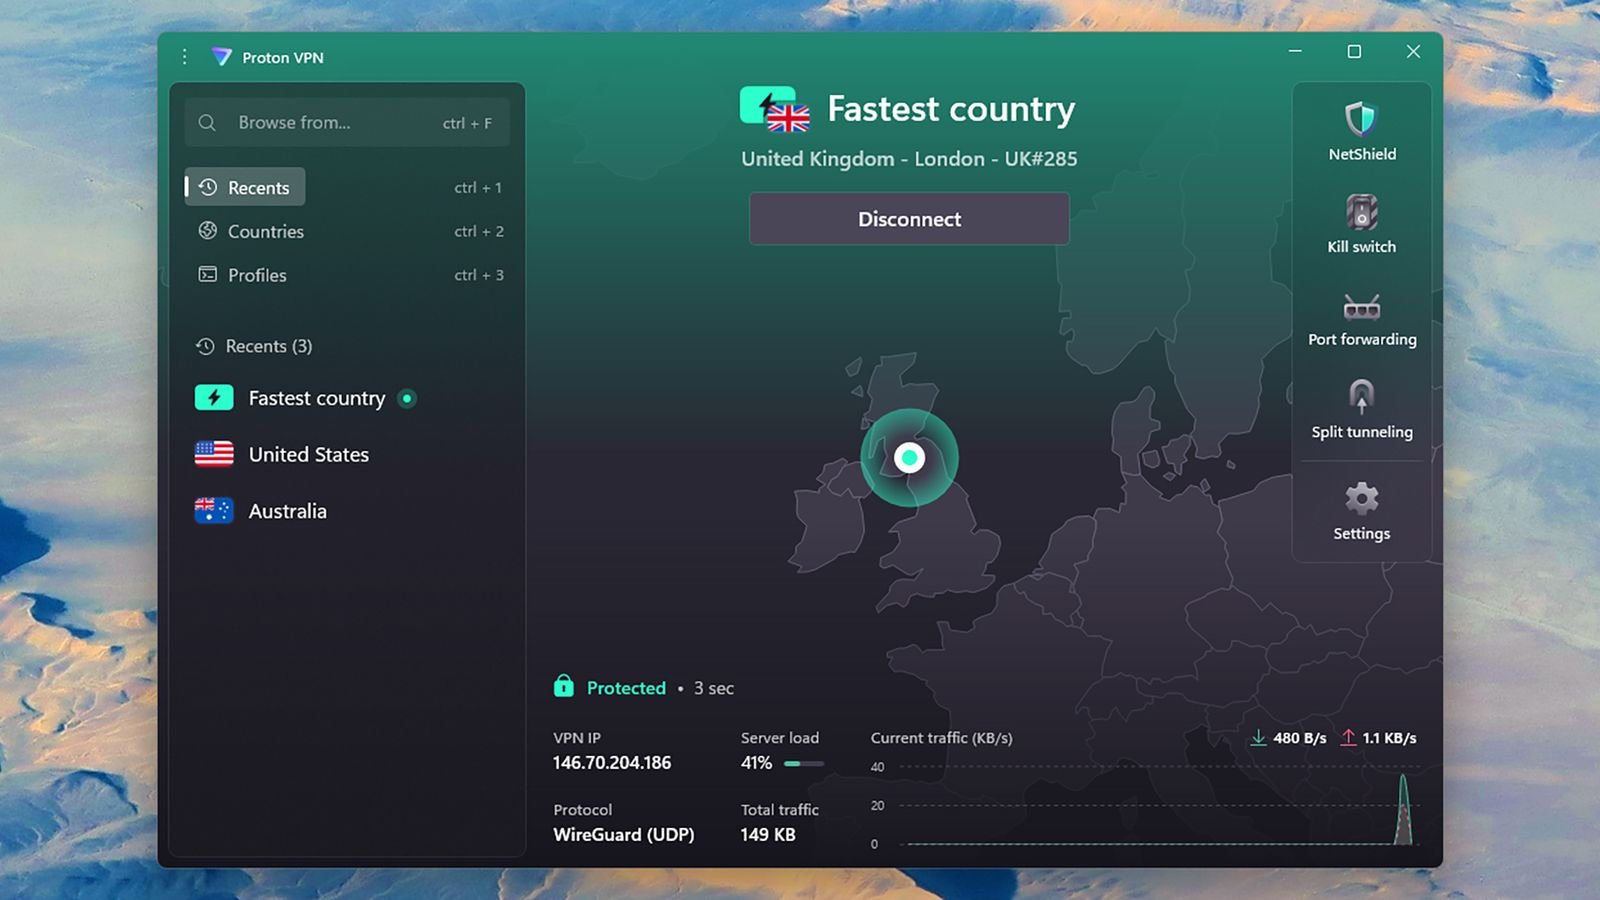Click the Disconnect button
The width and height of the screenshot is (1600, 900).
[909, 218]
